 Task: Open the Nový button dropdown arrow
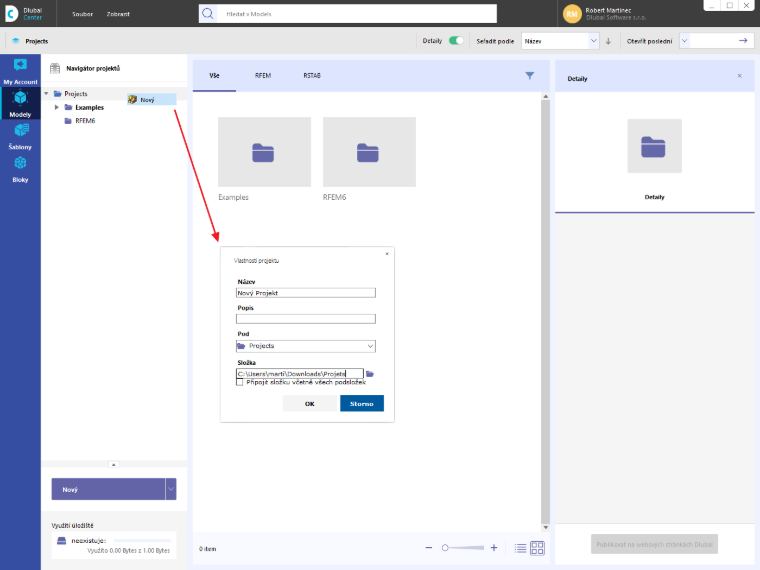pos(171,489)
